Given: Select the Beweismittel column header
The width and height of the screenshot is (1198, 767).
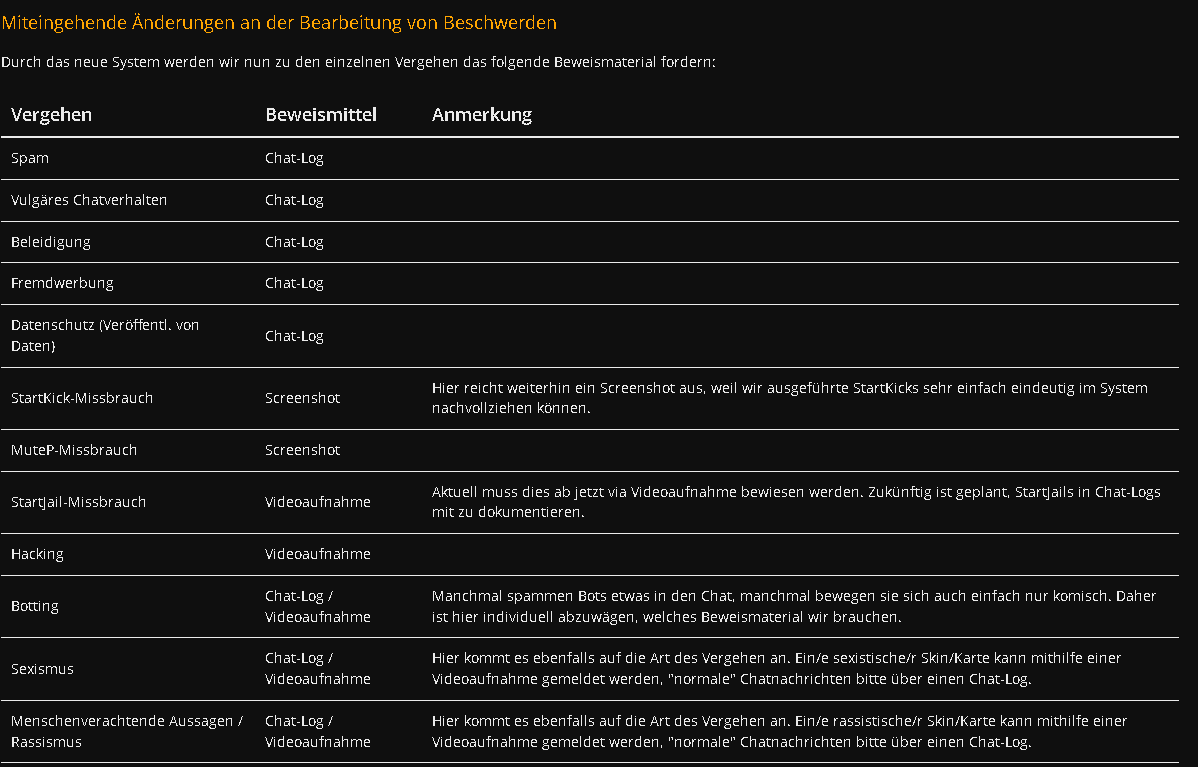Looking at the screenshot, I should click(321, 115).
